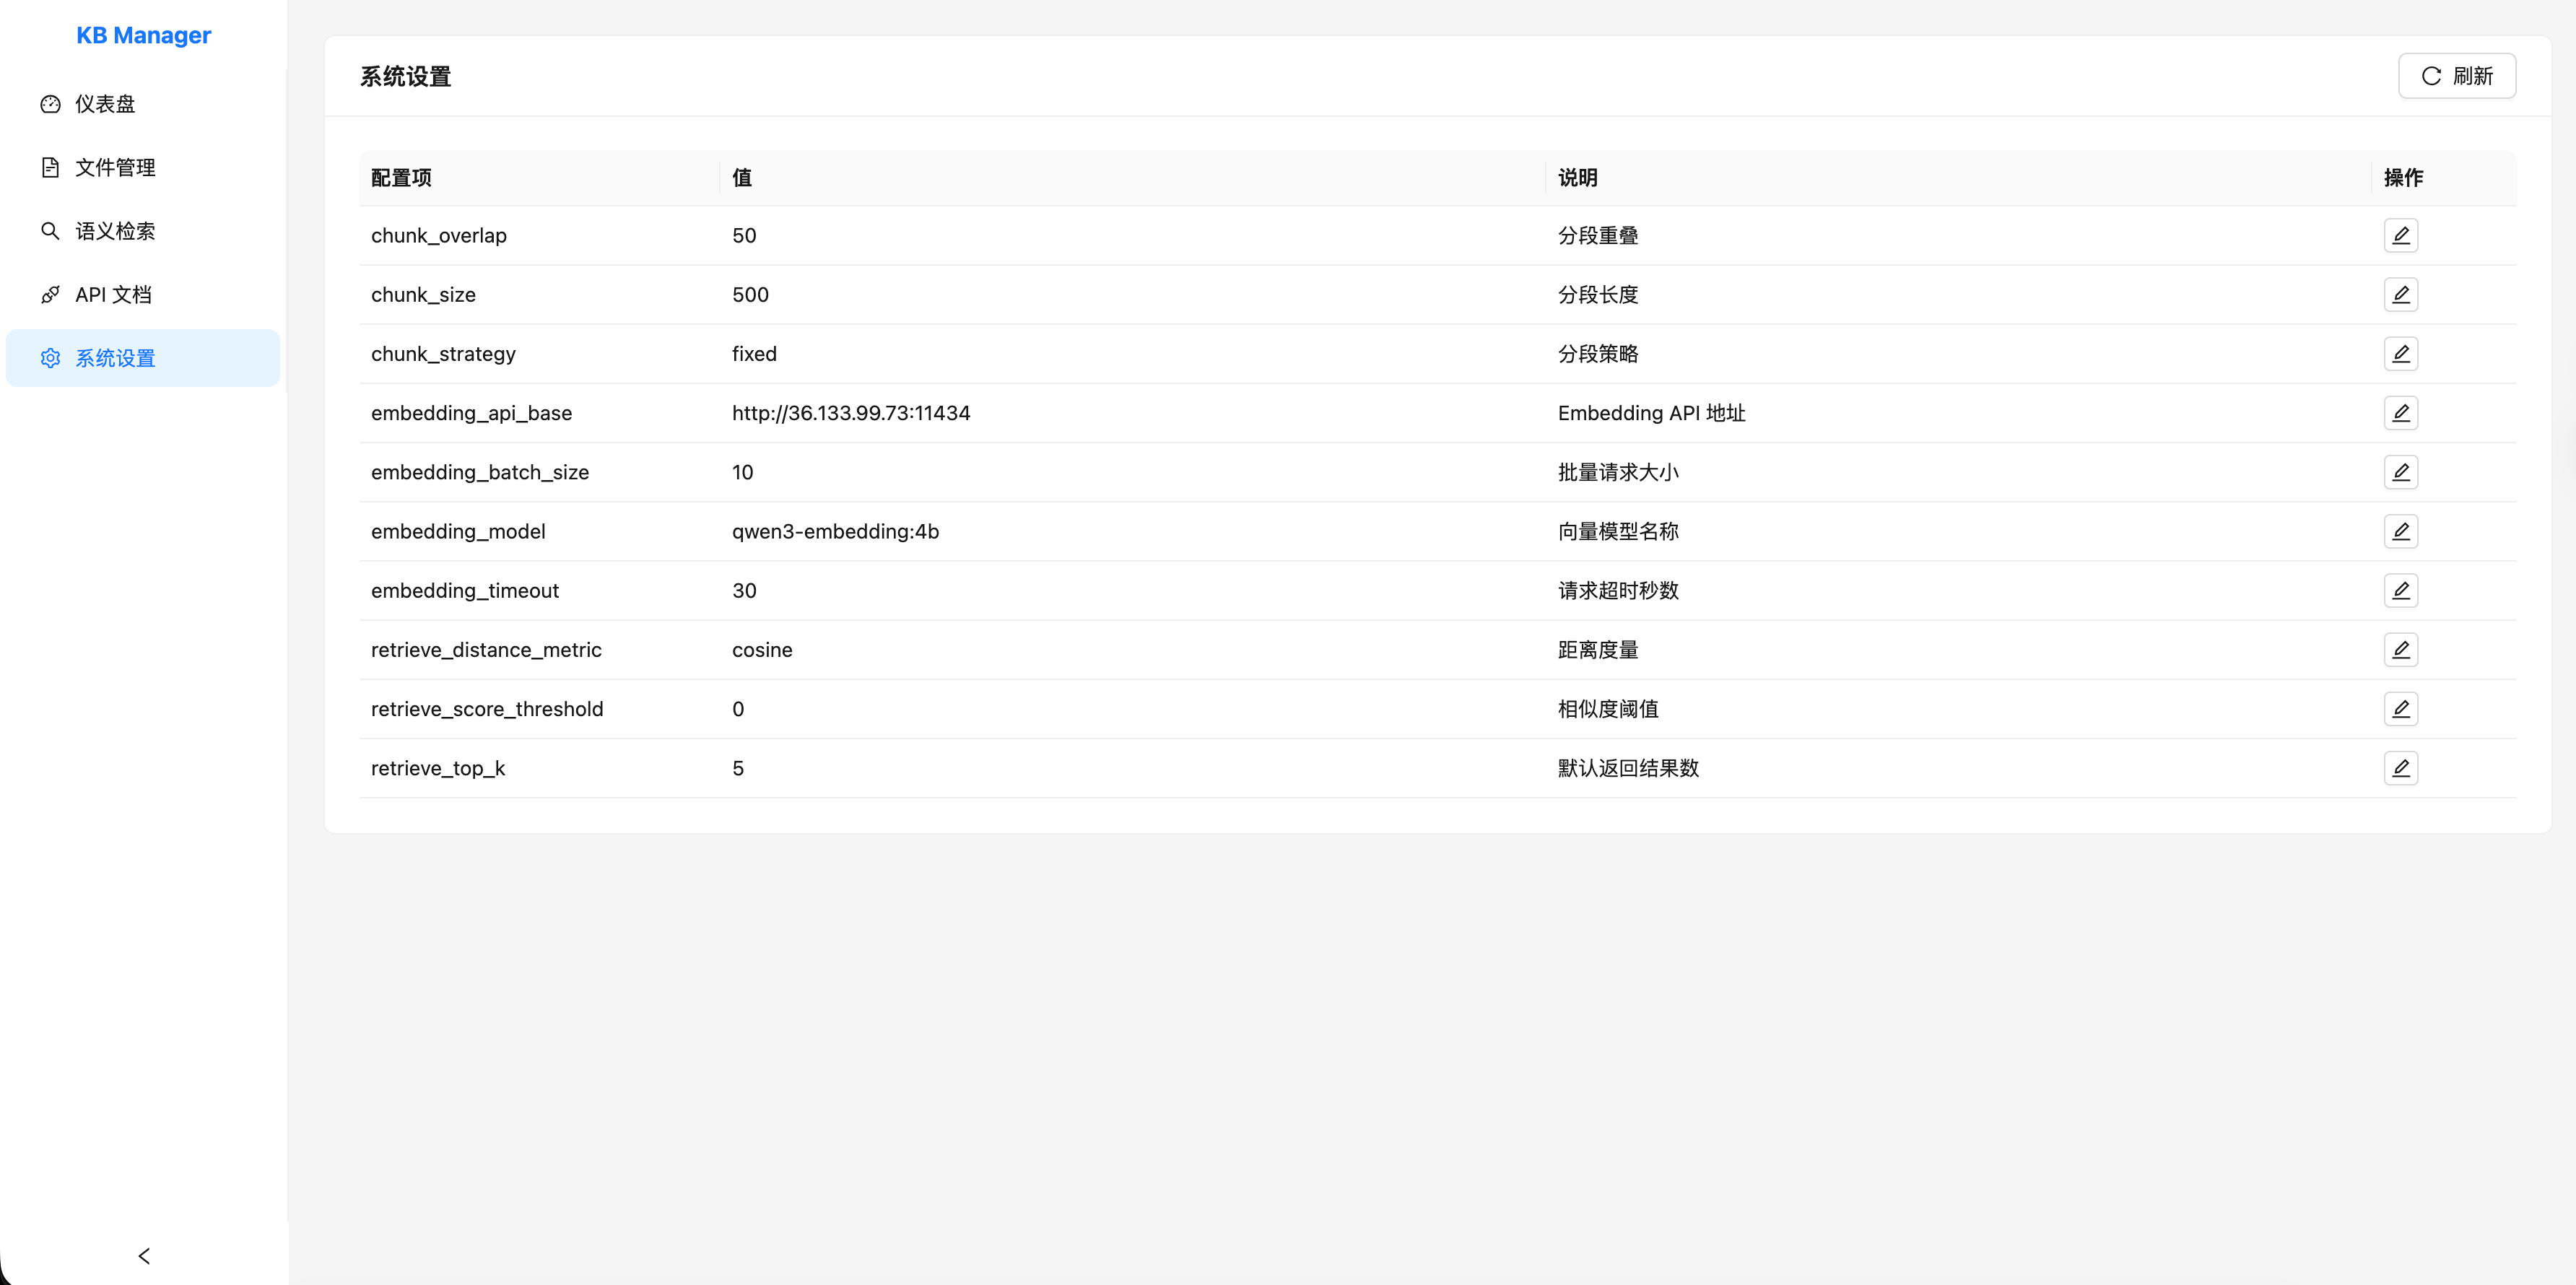Edit the retrieve_score_threshold setting
The height and width of the screenshot is (1285, 2576).
[2400, 708]
